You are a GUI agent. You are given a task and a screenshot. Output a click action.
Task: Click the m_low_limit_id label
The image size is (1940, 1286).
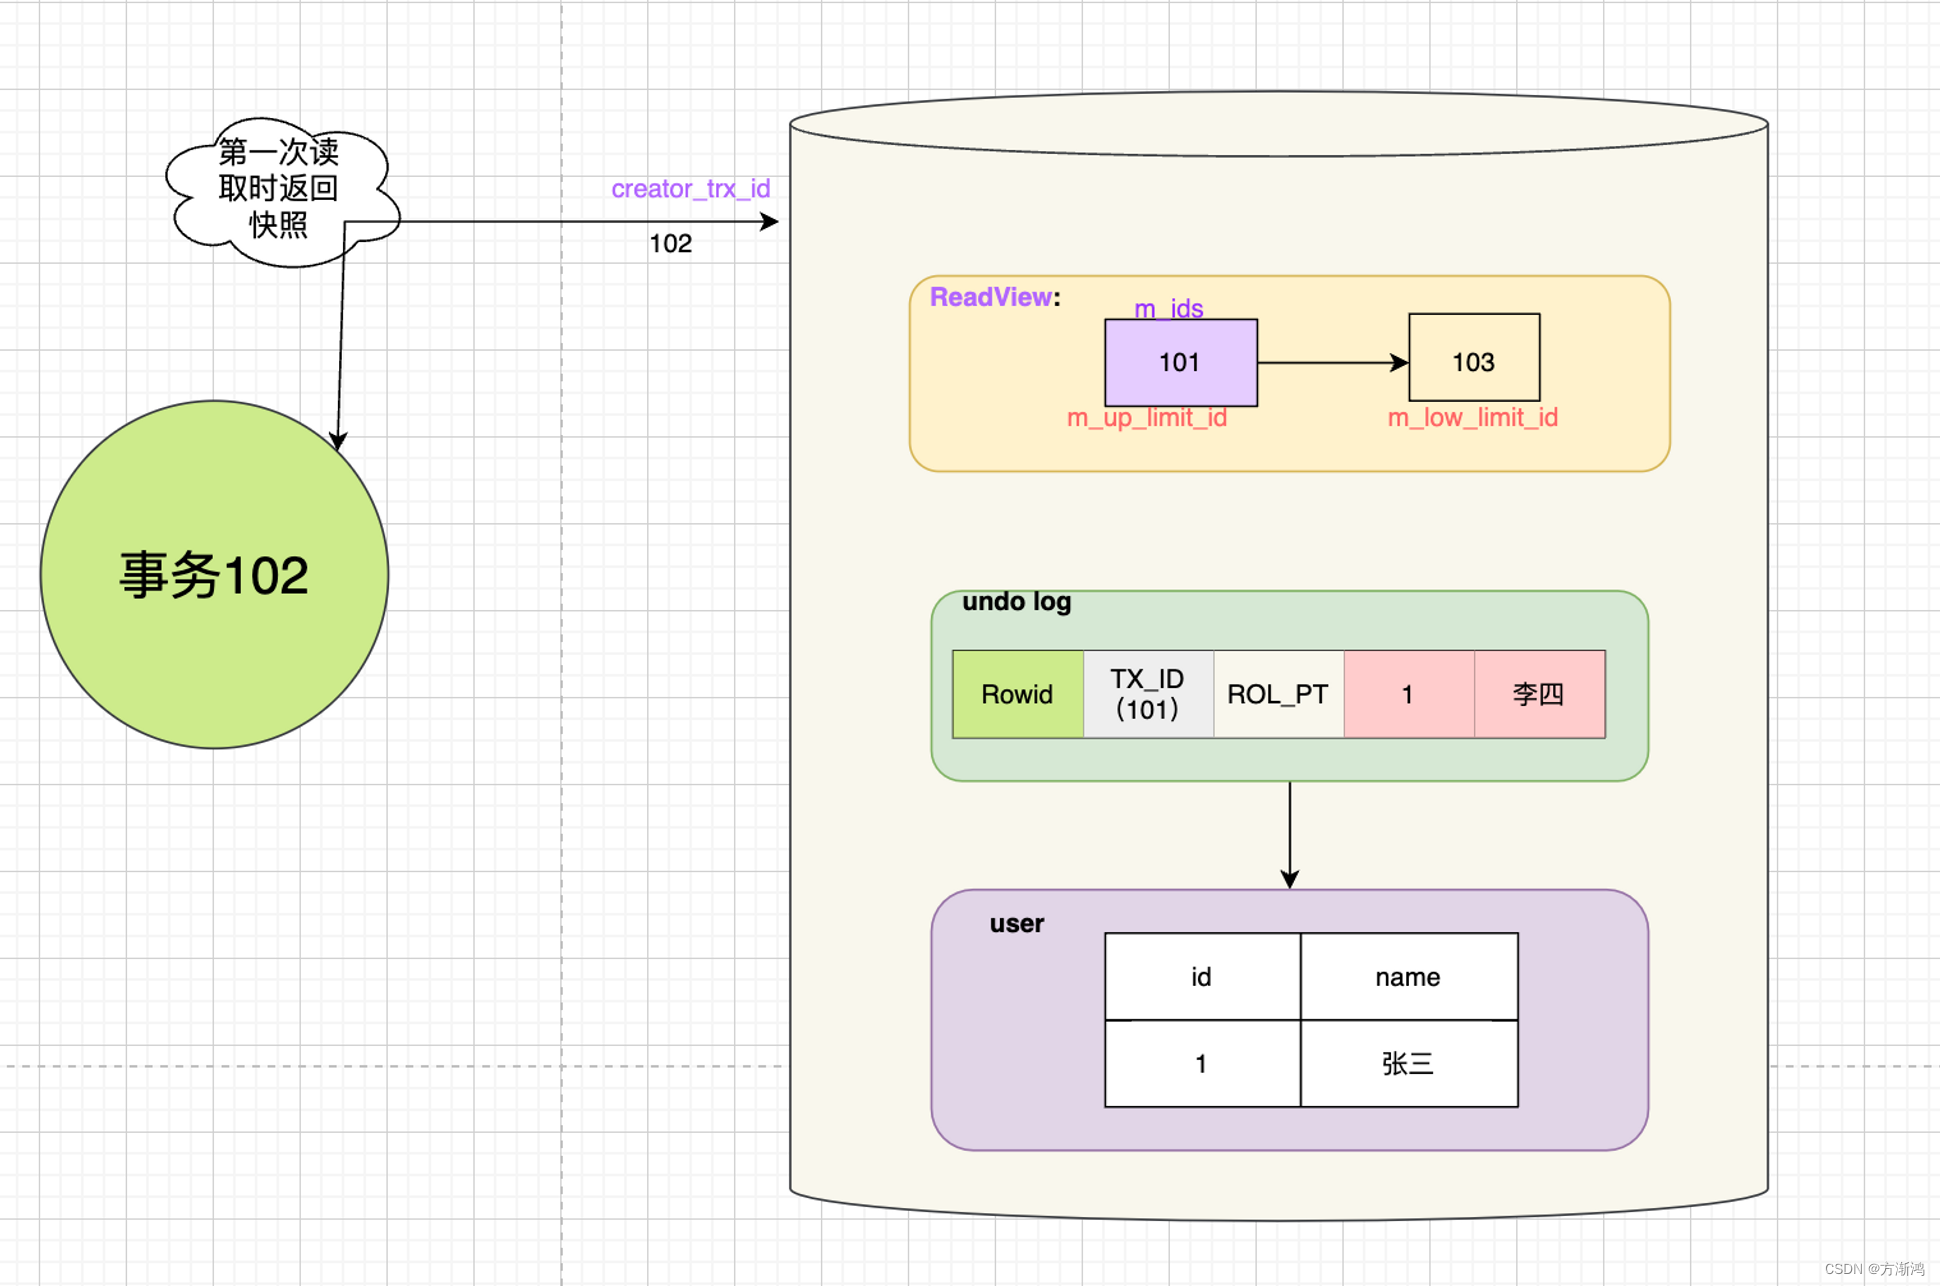point(1472,418)
